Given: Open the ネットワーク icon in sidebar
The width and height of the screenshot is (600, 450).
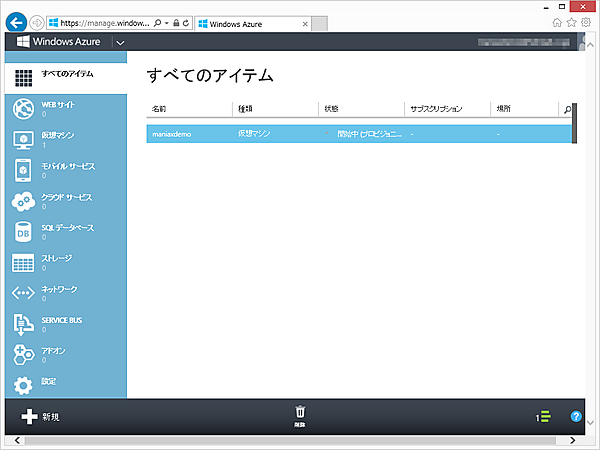Looking at the screenshot, I should 23,293.
